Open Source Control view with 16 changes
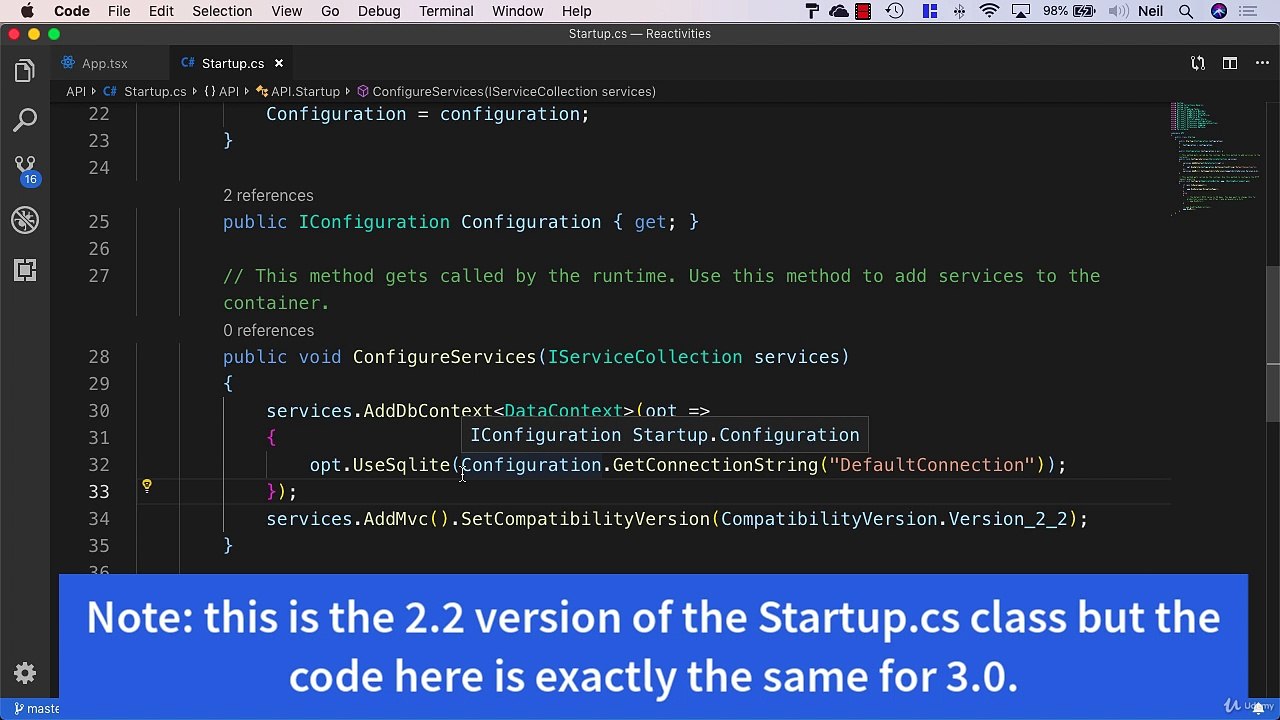This screenshot has width=1280, height=720. coord(25,170)
